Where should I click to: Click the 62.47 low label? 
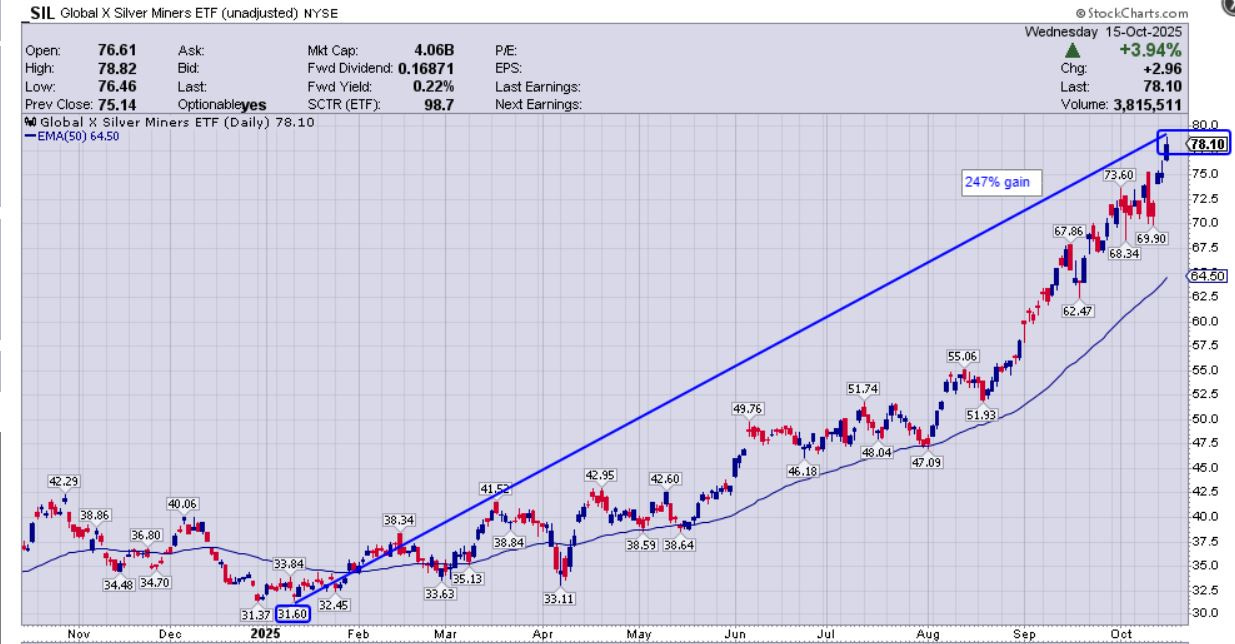click(1078, 311)
